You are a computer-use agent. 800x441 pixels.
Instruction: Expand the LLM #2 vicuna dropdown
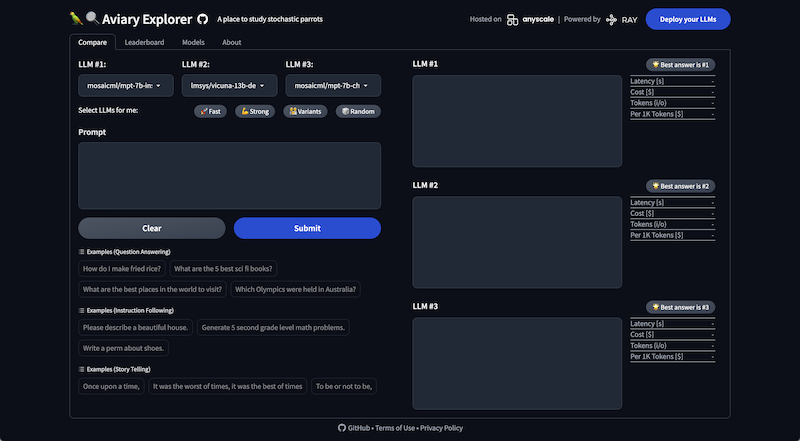230,86
